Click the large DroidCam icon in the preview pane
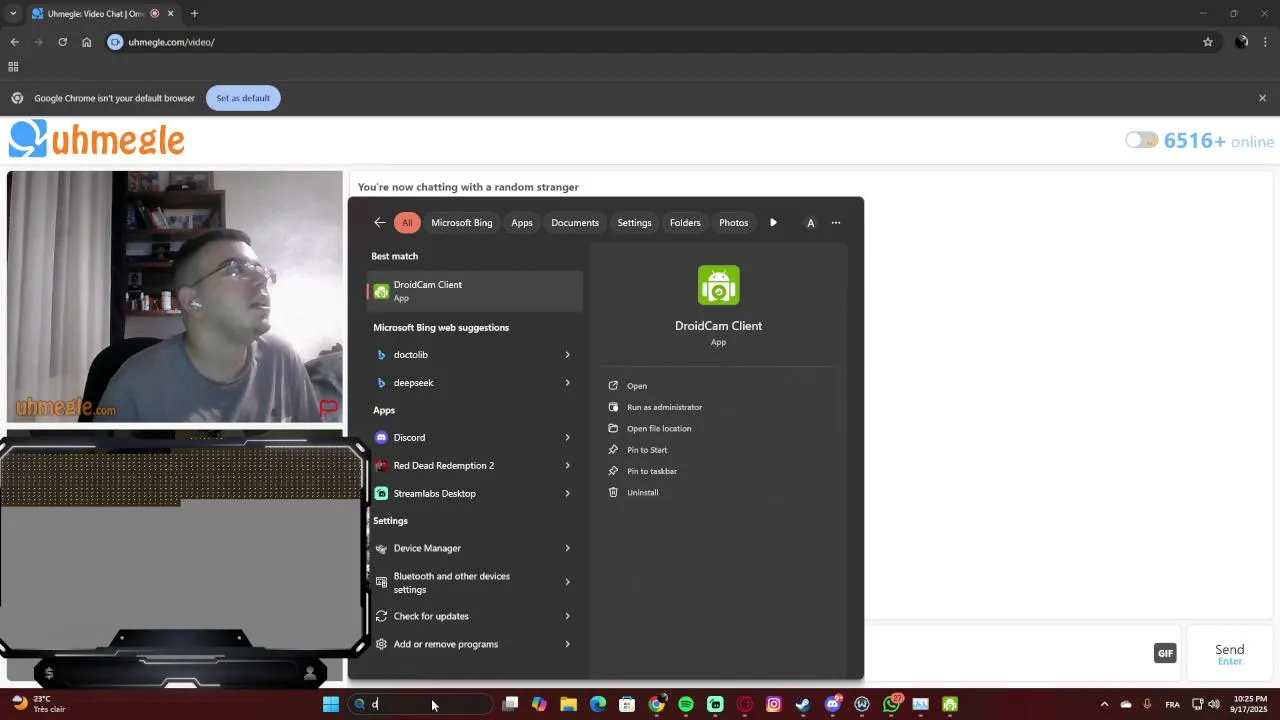Image resolution: width=1280 pixels, height=720 pixels. pos(718,285)
